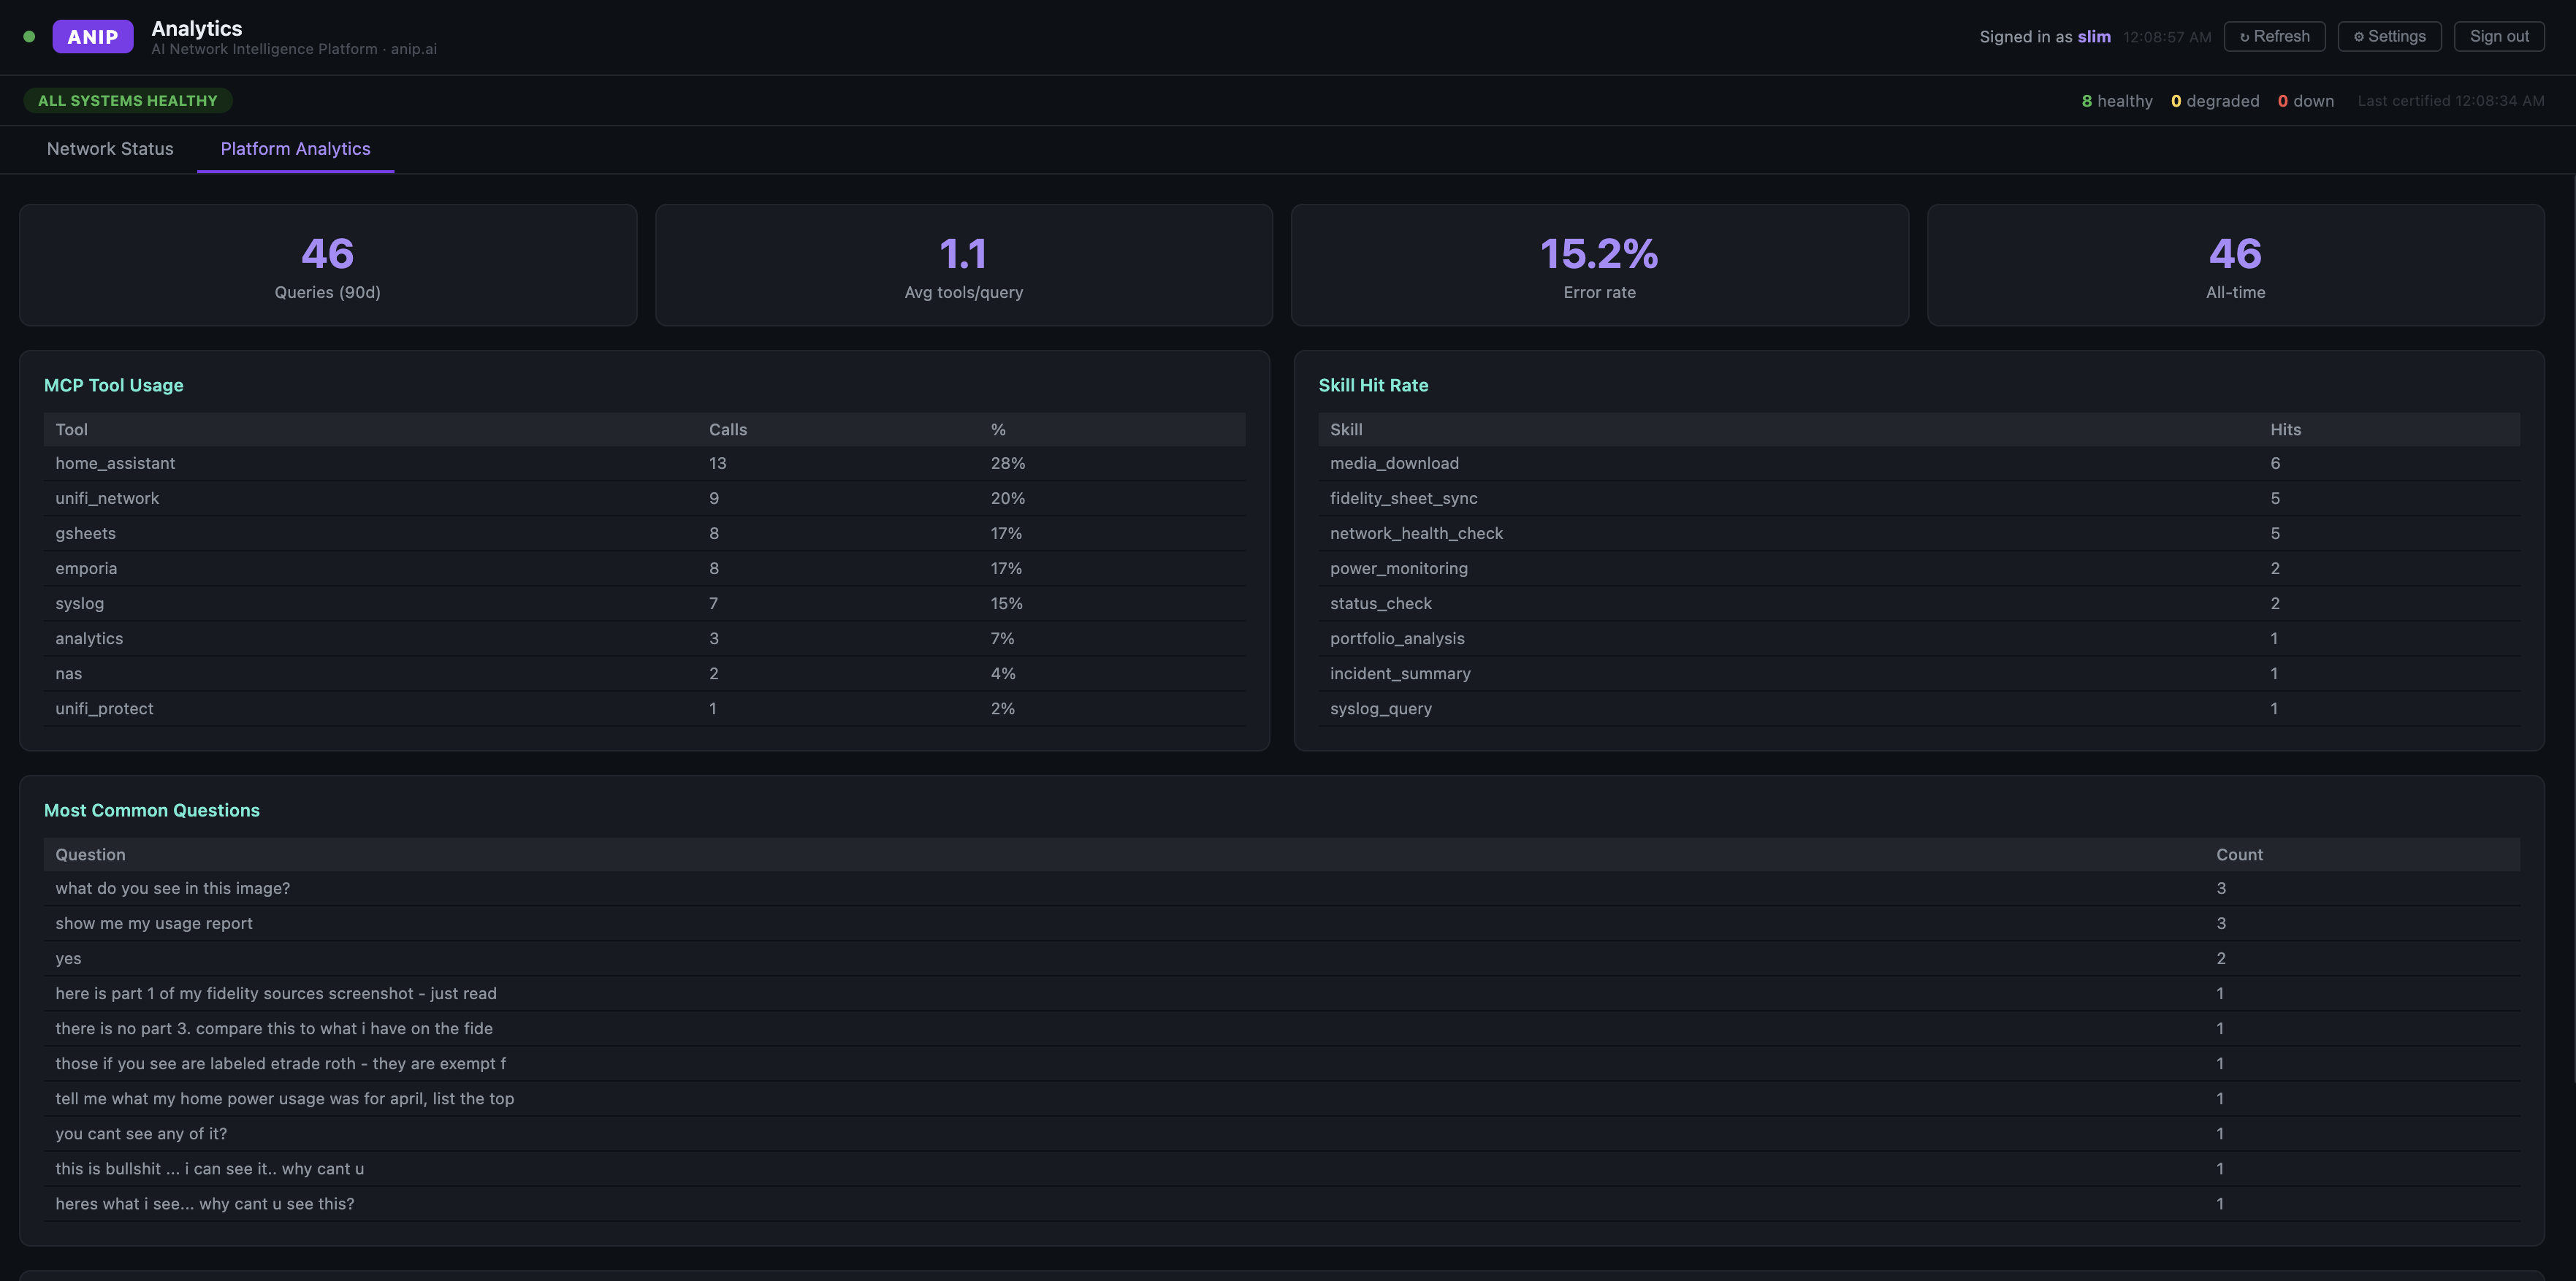This screenshot has width=2576, height=1281.
Task: Sort by Calls column header
Action: coord(728,429)
